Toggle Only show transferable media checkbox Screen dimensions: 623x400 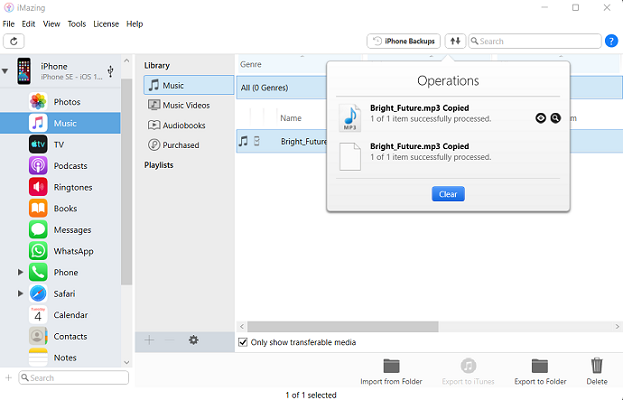pyautogui.click(x=243, y=343)
